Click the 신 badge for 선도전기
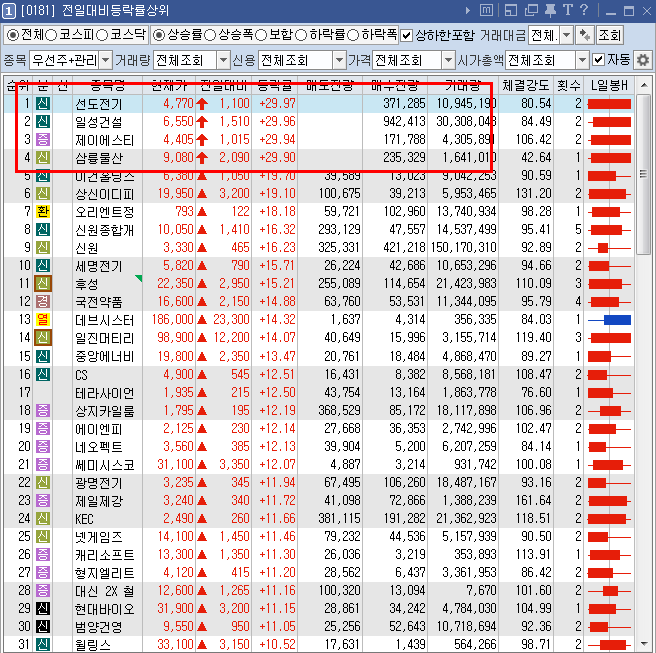This screenshot has width=656, height=653. coord(43,103)
